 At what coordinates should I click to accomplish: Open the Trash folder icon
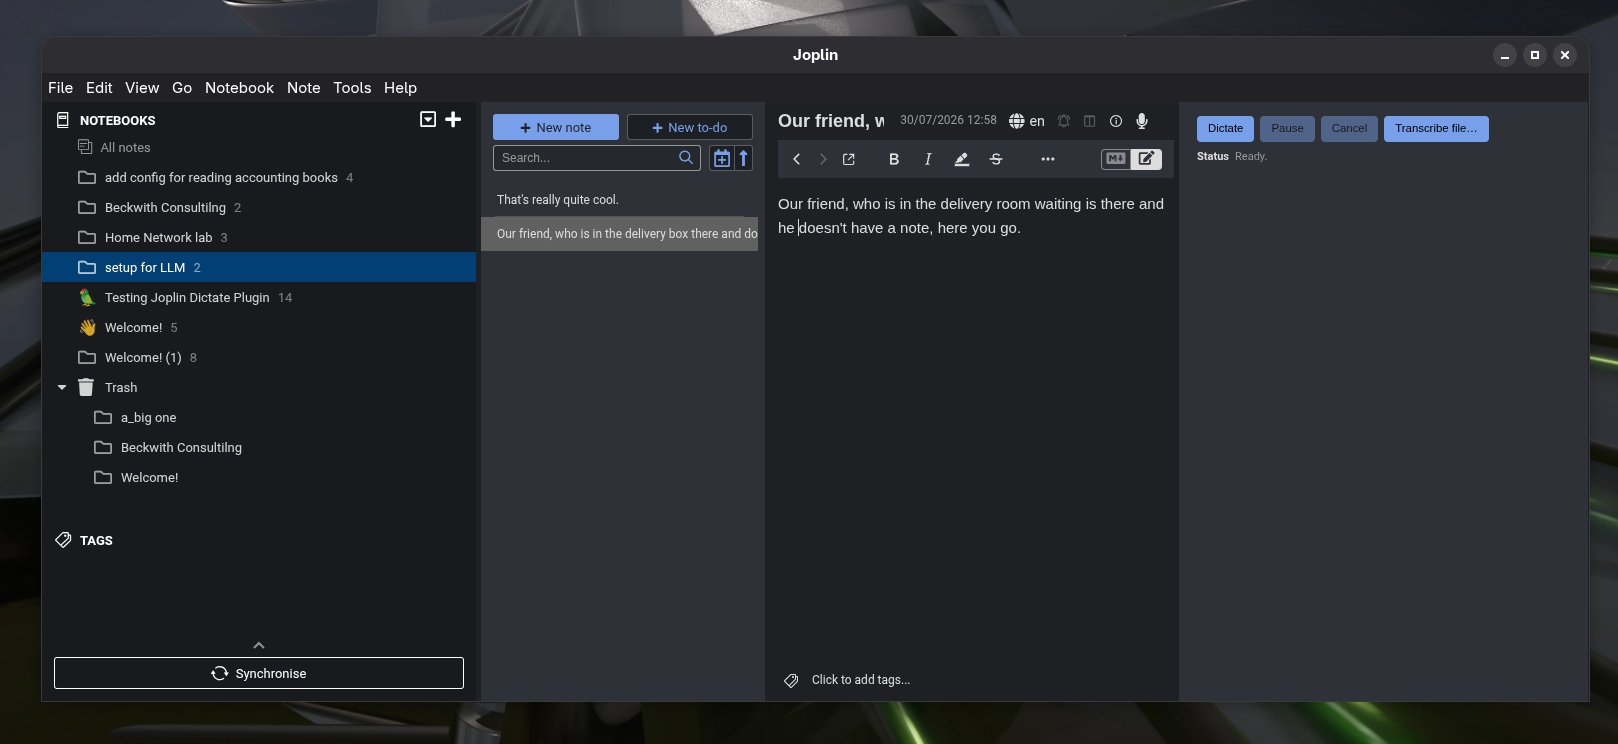point(86,387)
